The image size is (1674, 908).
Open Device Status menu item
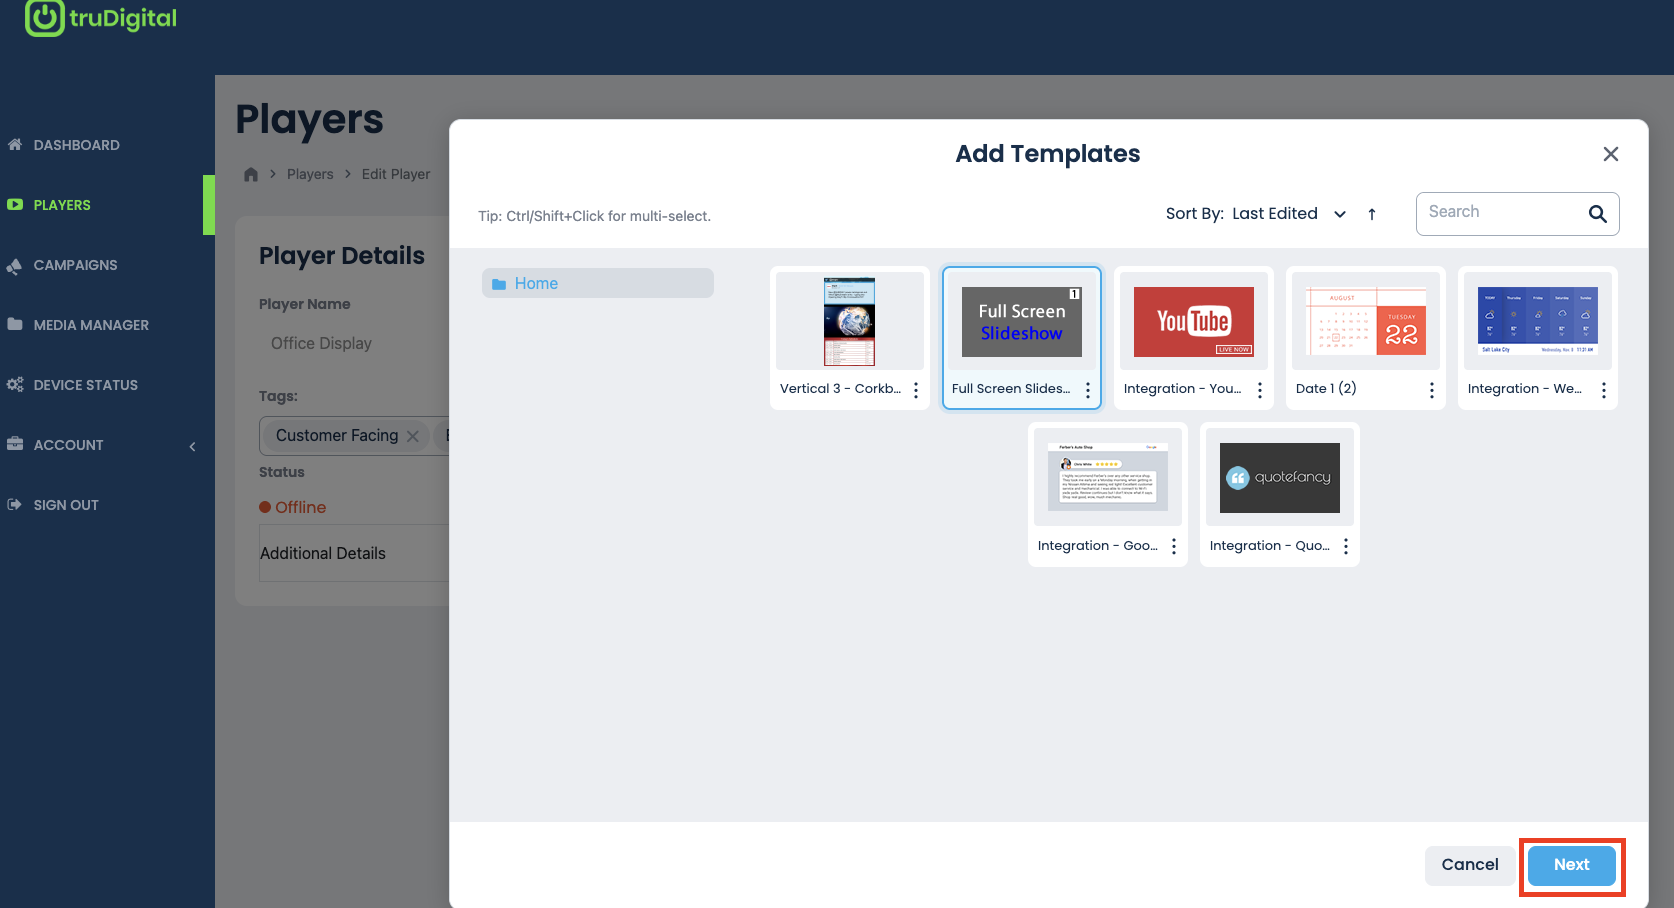[86, 385]
